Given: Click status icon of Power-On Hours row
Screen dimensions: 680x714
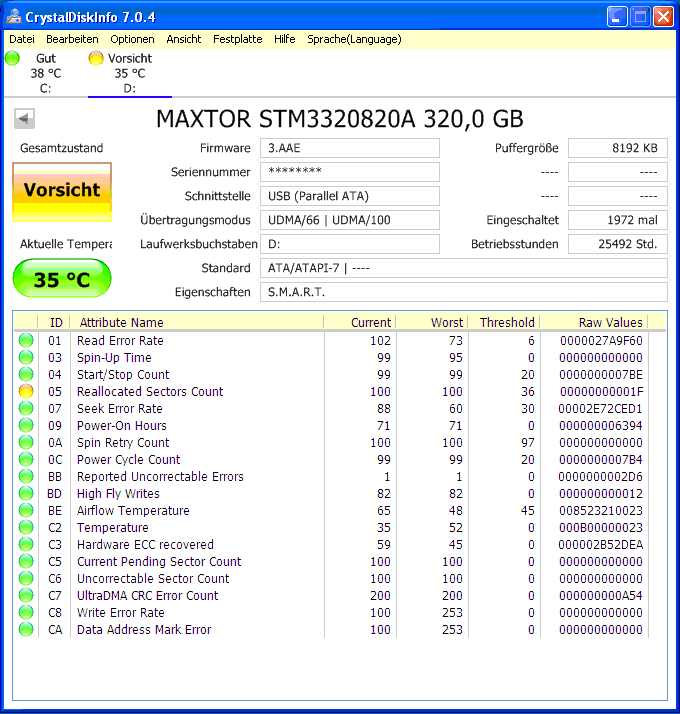Looking at the screenshot, I should (26, 425).
